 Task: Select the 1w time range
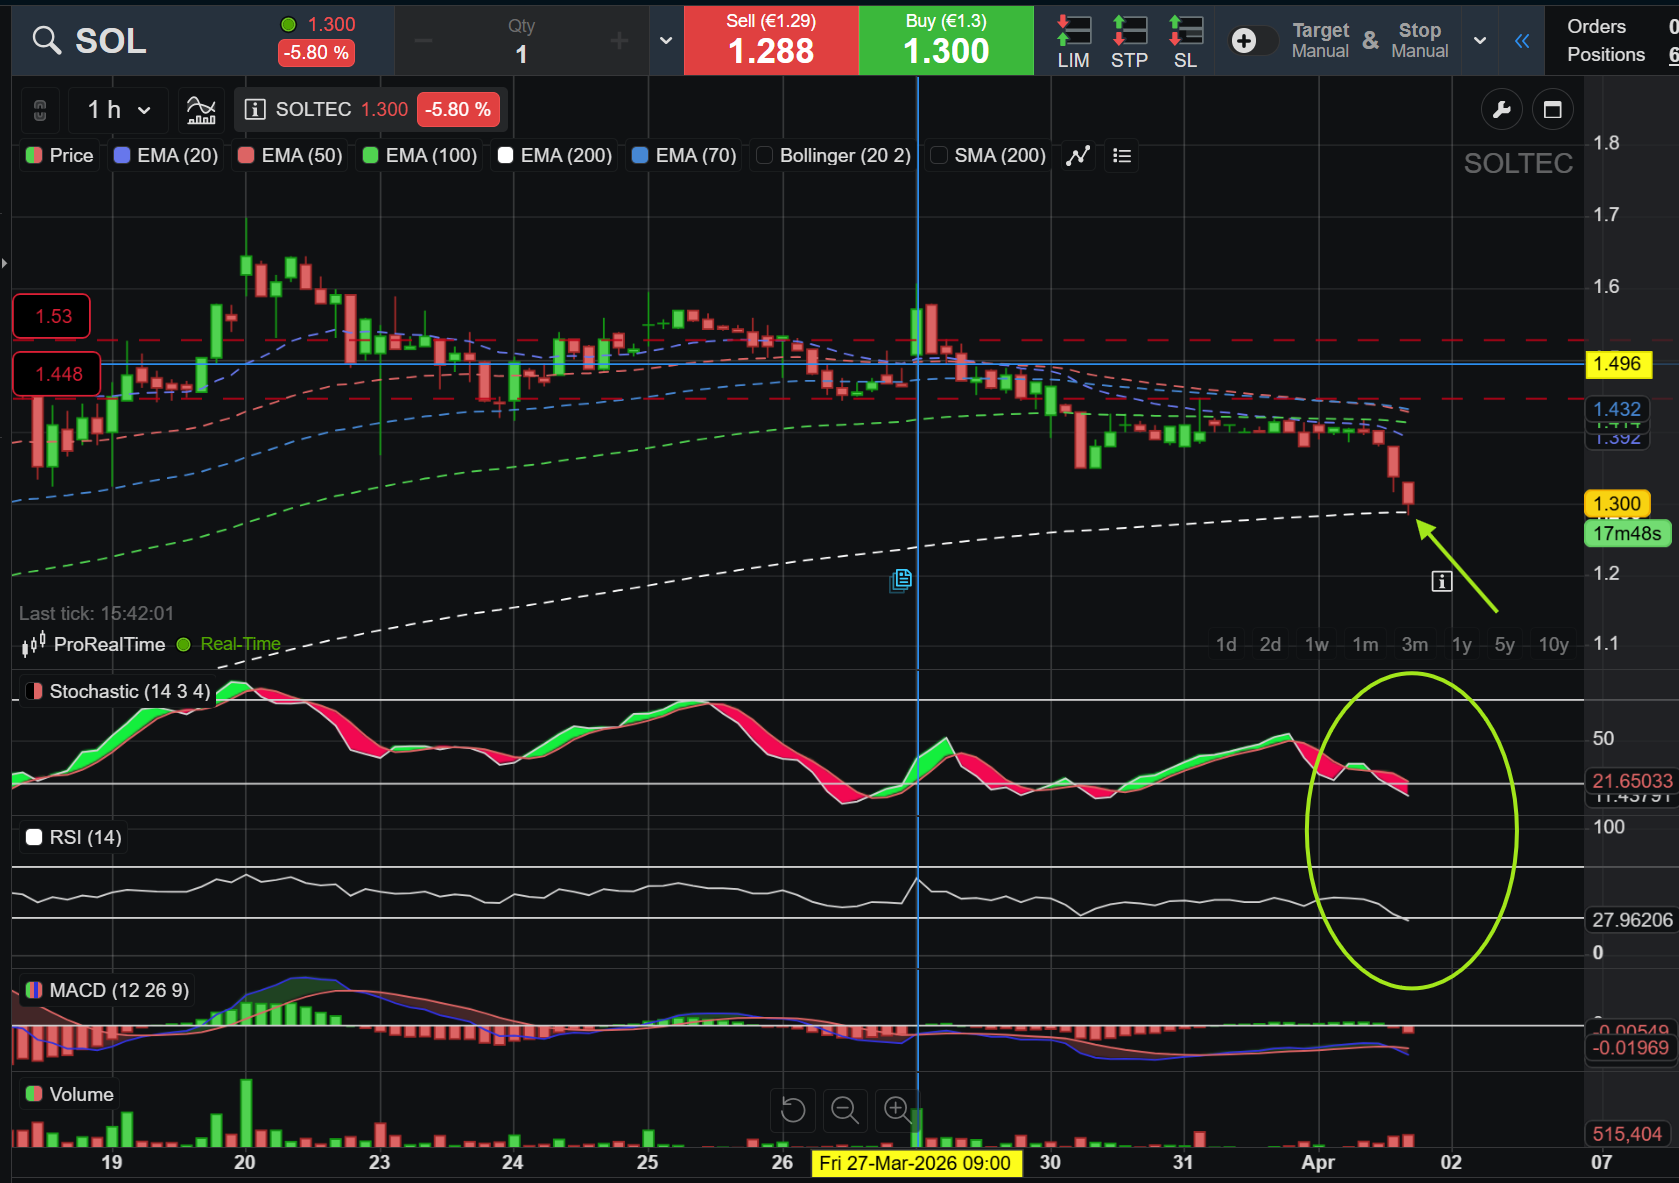[1316, 645]
